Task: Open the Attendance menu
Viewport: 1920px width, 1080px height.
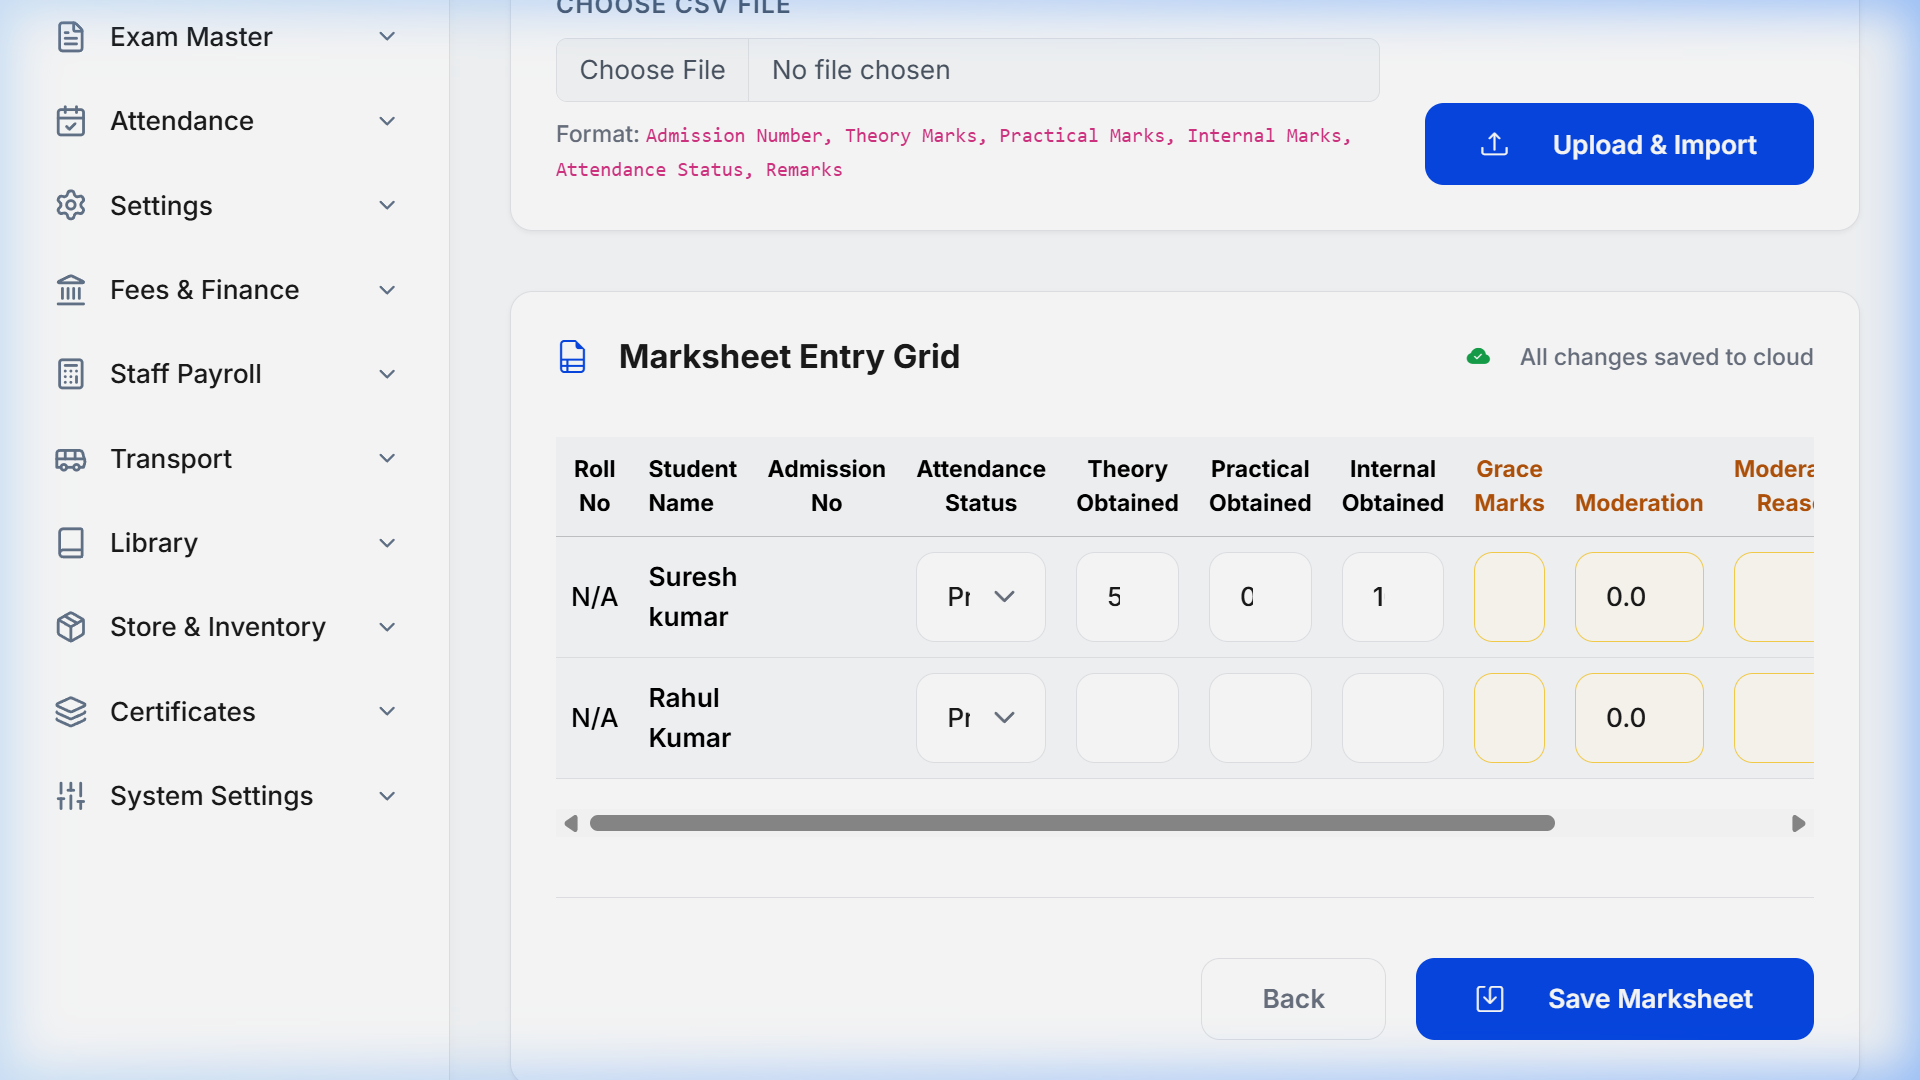Action: [227, 121]
